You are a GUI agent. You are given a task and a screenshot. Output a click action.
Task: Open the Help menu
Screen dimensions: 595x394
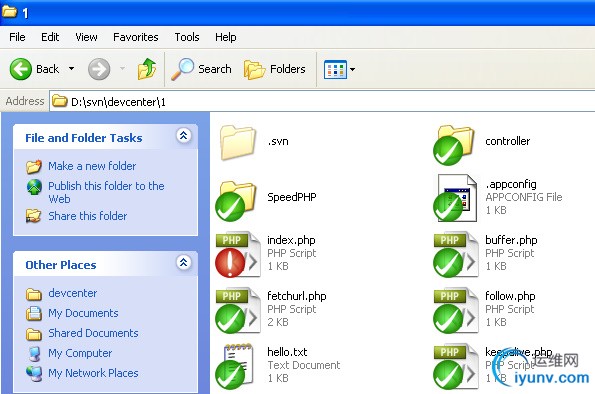(x=225, y=37)
